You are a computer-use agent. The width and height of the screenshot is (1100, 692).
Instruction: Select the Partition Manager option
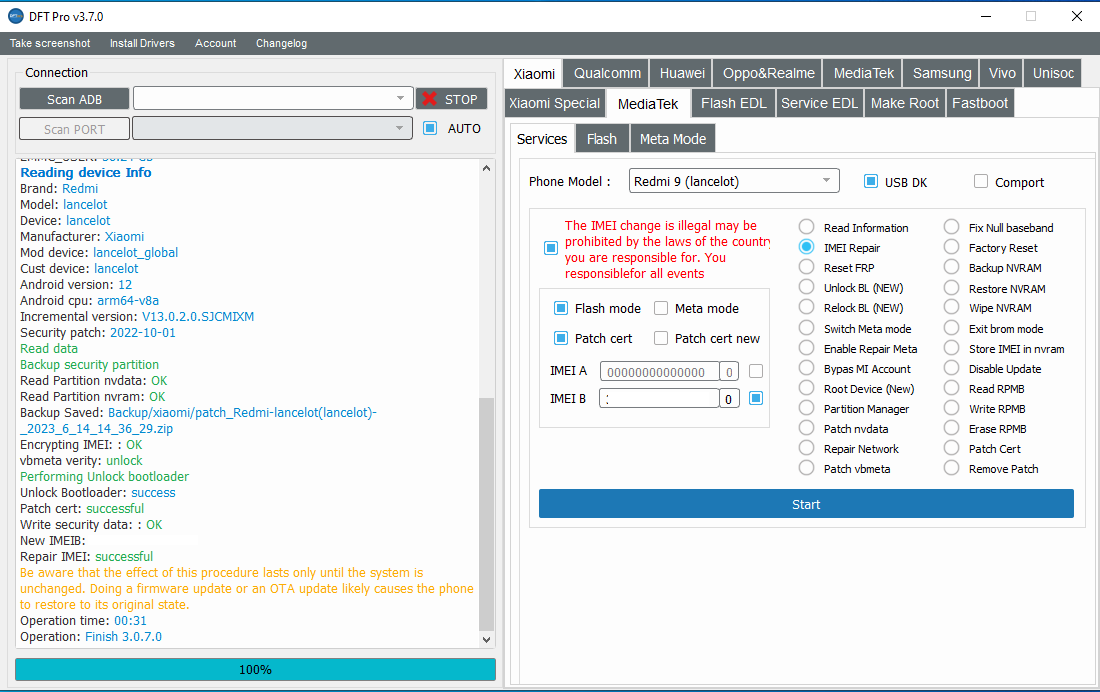(x=807, y=408)
